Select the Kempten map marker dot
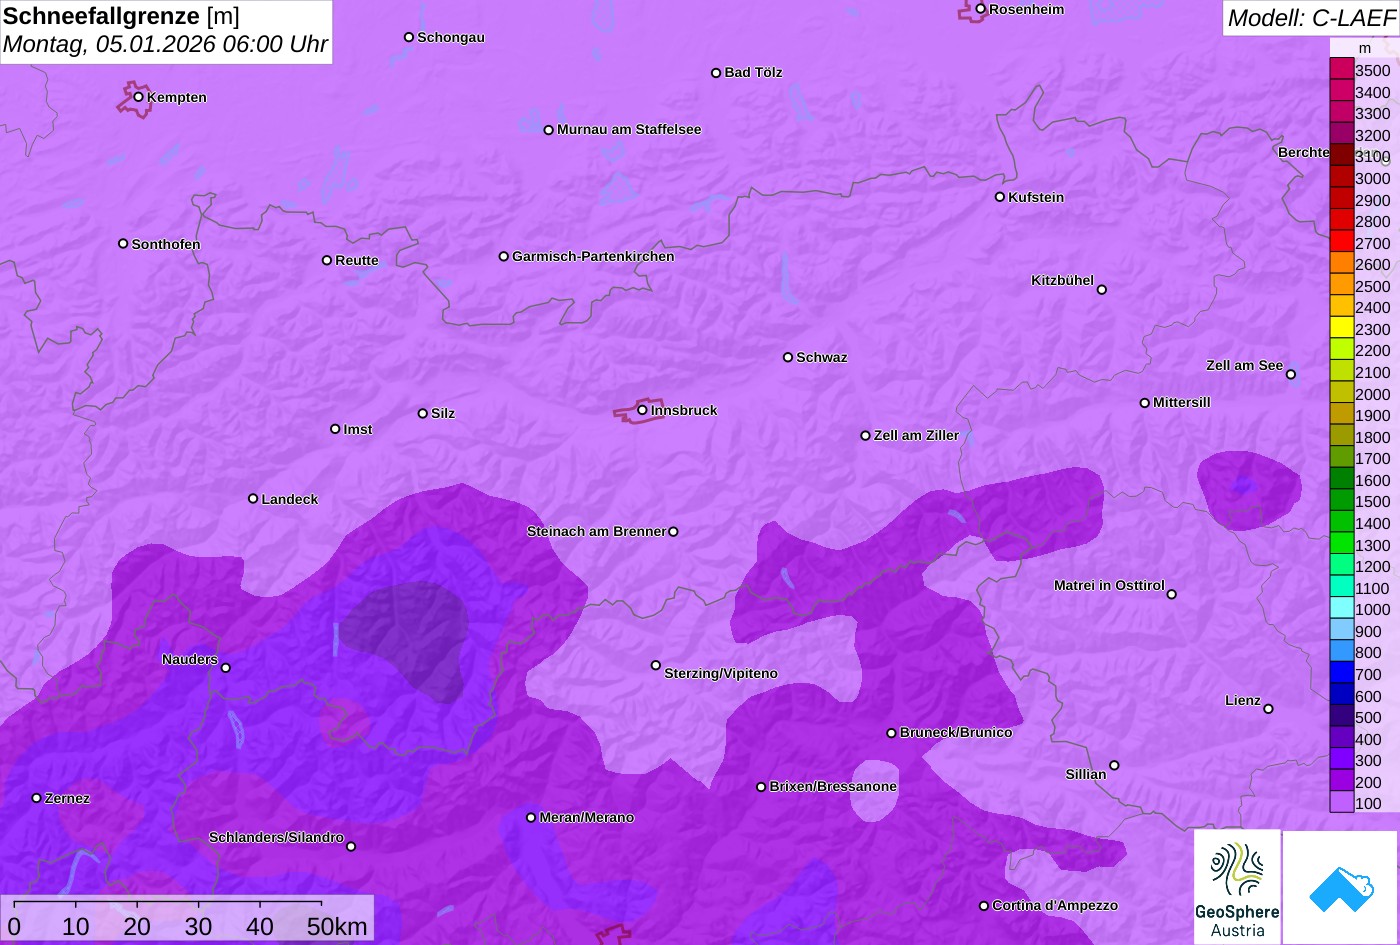The height and width of the screenshot is (945, 1400). [x=138, y=97]
